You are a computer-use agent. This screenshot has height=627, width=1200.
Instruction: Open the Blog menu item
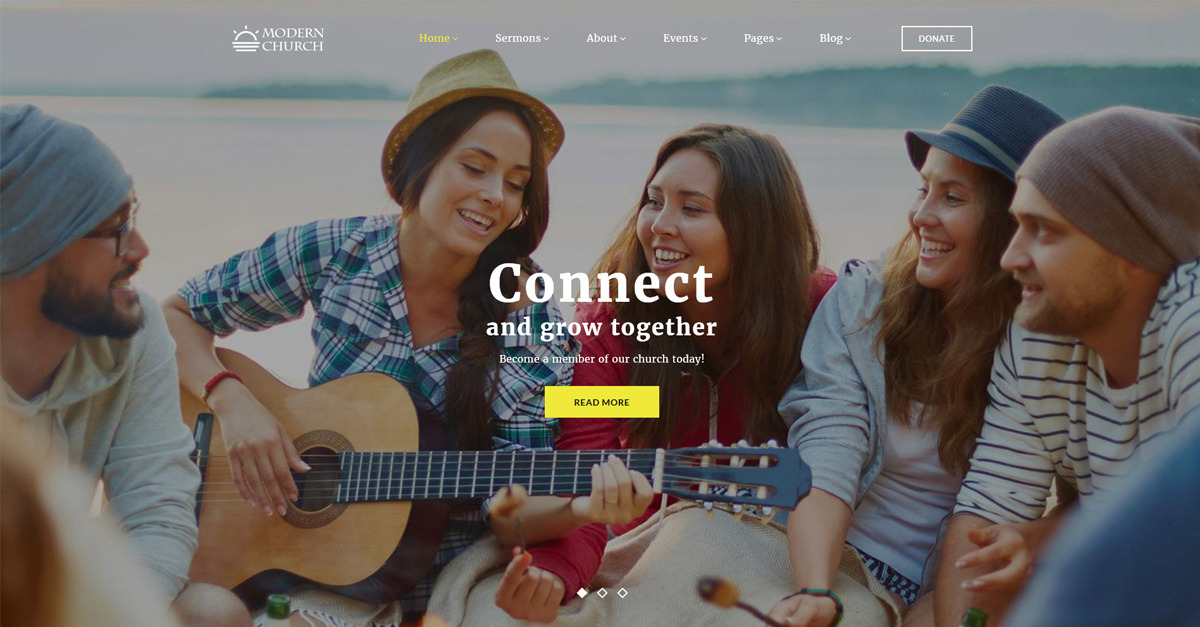(x=831, y=38)
